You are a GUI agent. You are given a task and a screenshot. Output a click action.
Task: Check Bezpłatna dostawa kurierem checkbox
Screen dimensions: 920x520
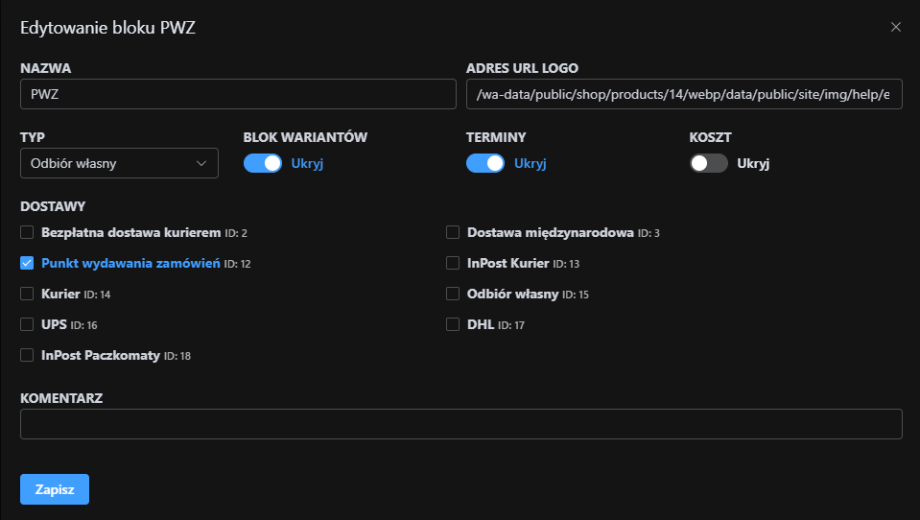tap(27, 233)
